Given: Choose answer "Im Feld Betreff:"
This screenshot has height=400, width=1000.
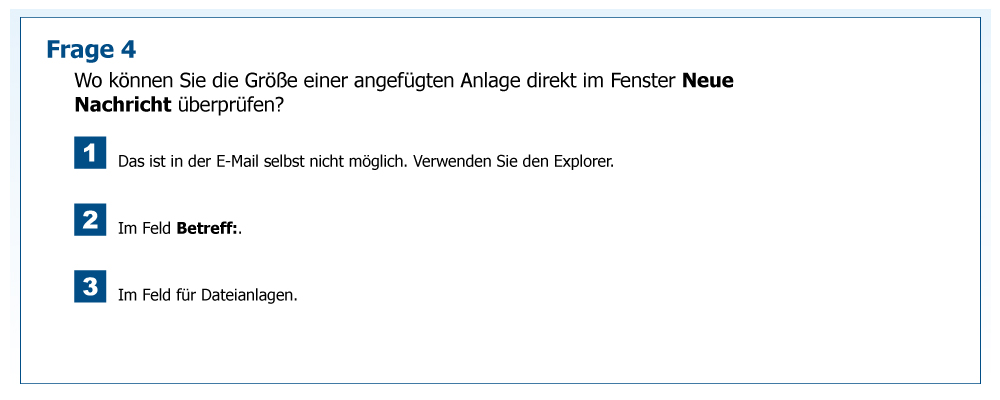Looking at the screenshot, I should coord(179,228).
